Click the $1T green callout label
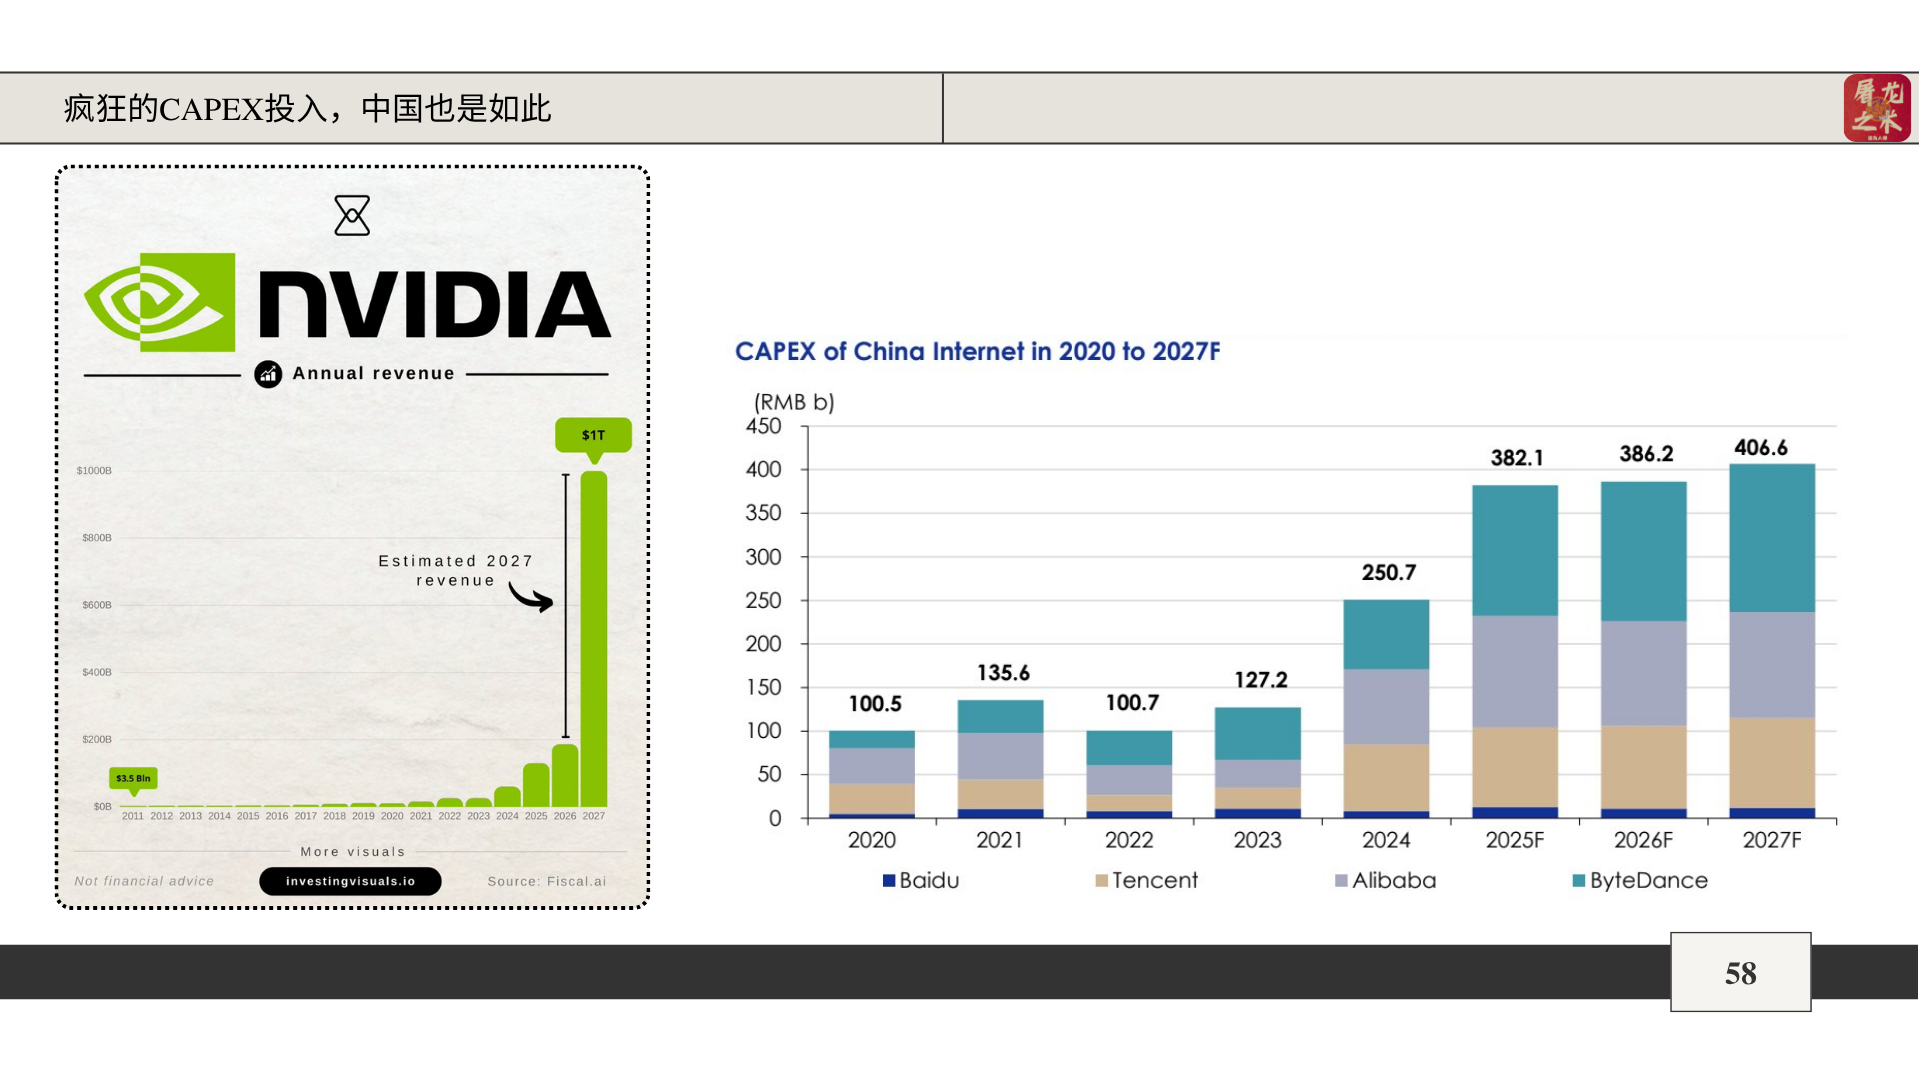Viewport: 1920px width, 1080px height. point(593,435)
